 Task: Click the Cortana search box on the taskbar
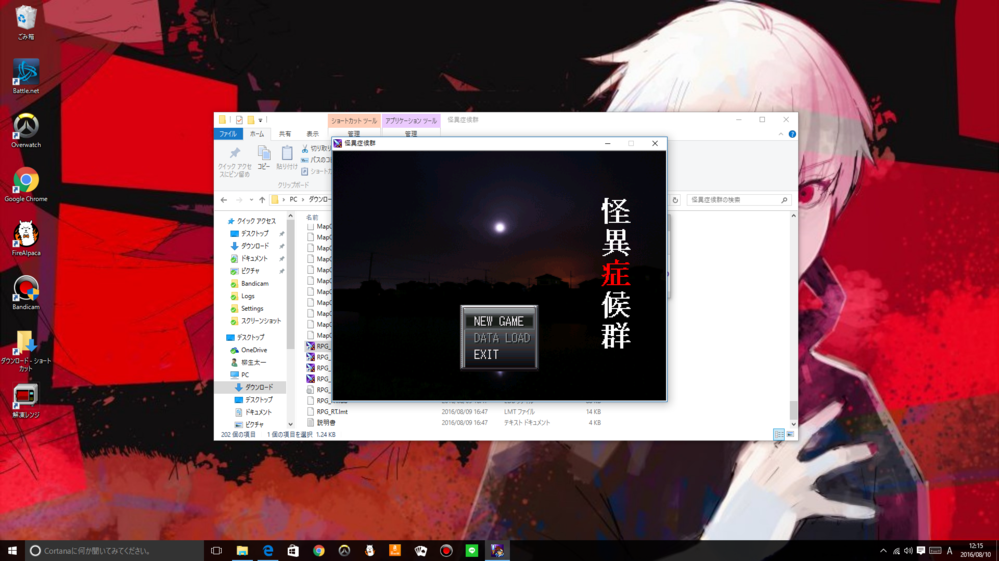click(x=115, y=551)
